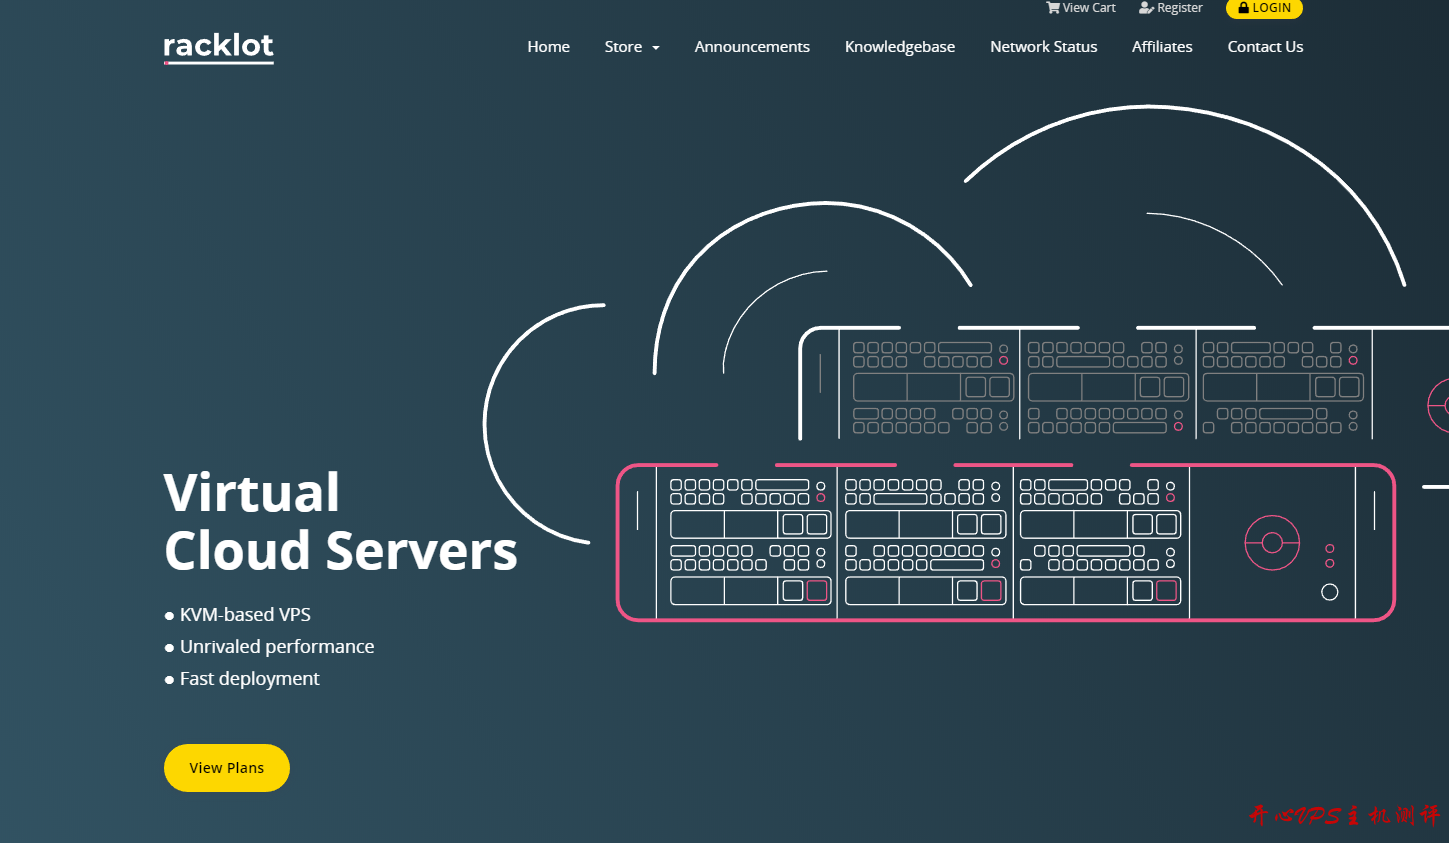This screenshot has height=843, width=1449.
Task: Click the View Cart text link
Action: (x=1088, y=8)
